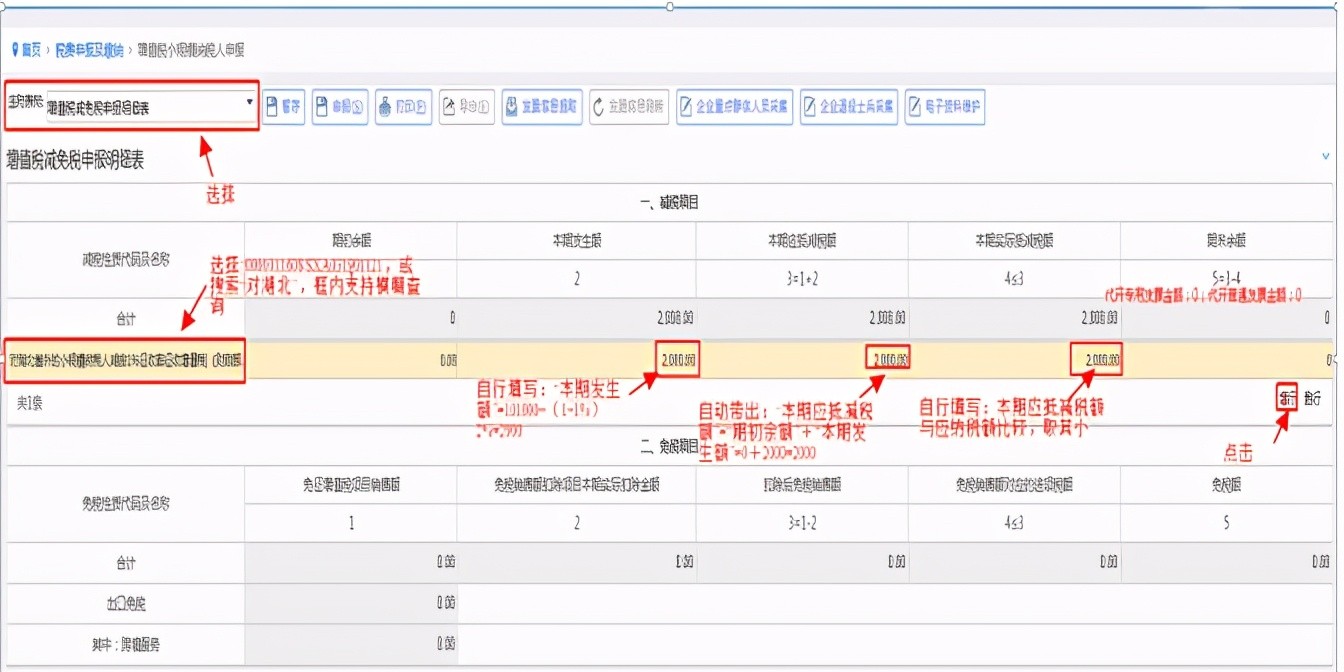The image size is (1344, 672).
Task: Click the 打印 printer icon button
Action: (x=403, y=107)
